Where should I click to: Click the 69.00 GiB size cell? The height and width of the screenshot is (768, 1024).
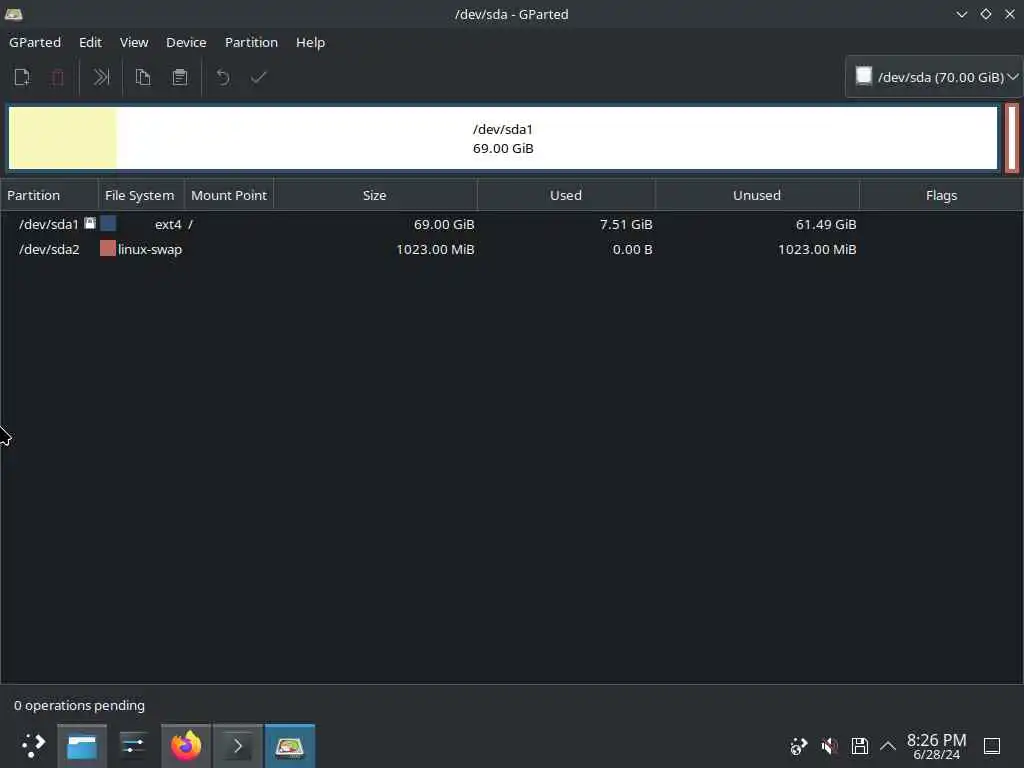point(444,225)
